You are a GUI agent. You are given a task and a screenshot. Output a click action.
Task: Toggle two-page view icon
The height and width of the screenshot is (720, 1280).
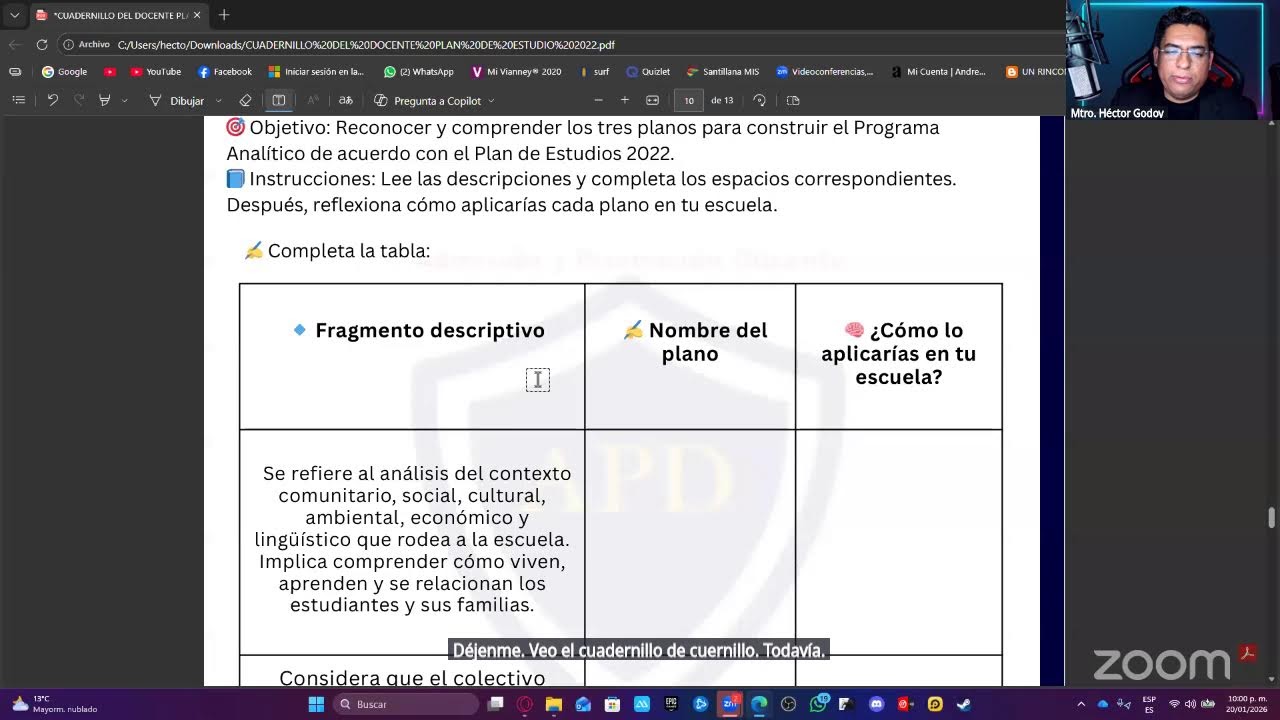point(793,100)
